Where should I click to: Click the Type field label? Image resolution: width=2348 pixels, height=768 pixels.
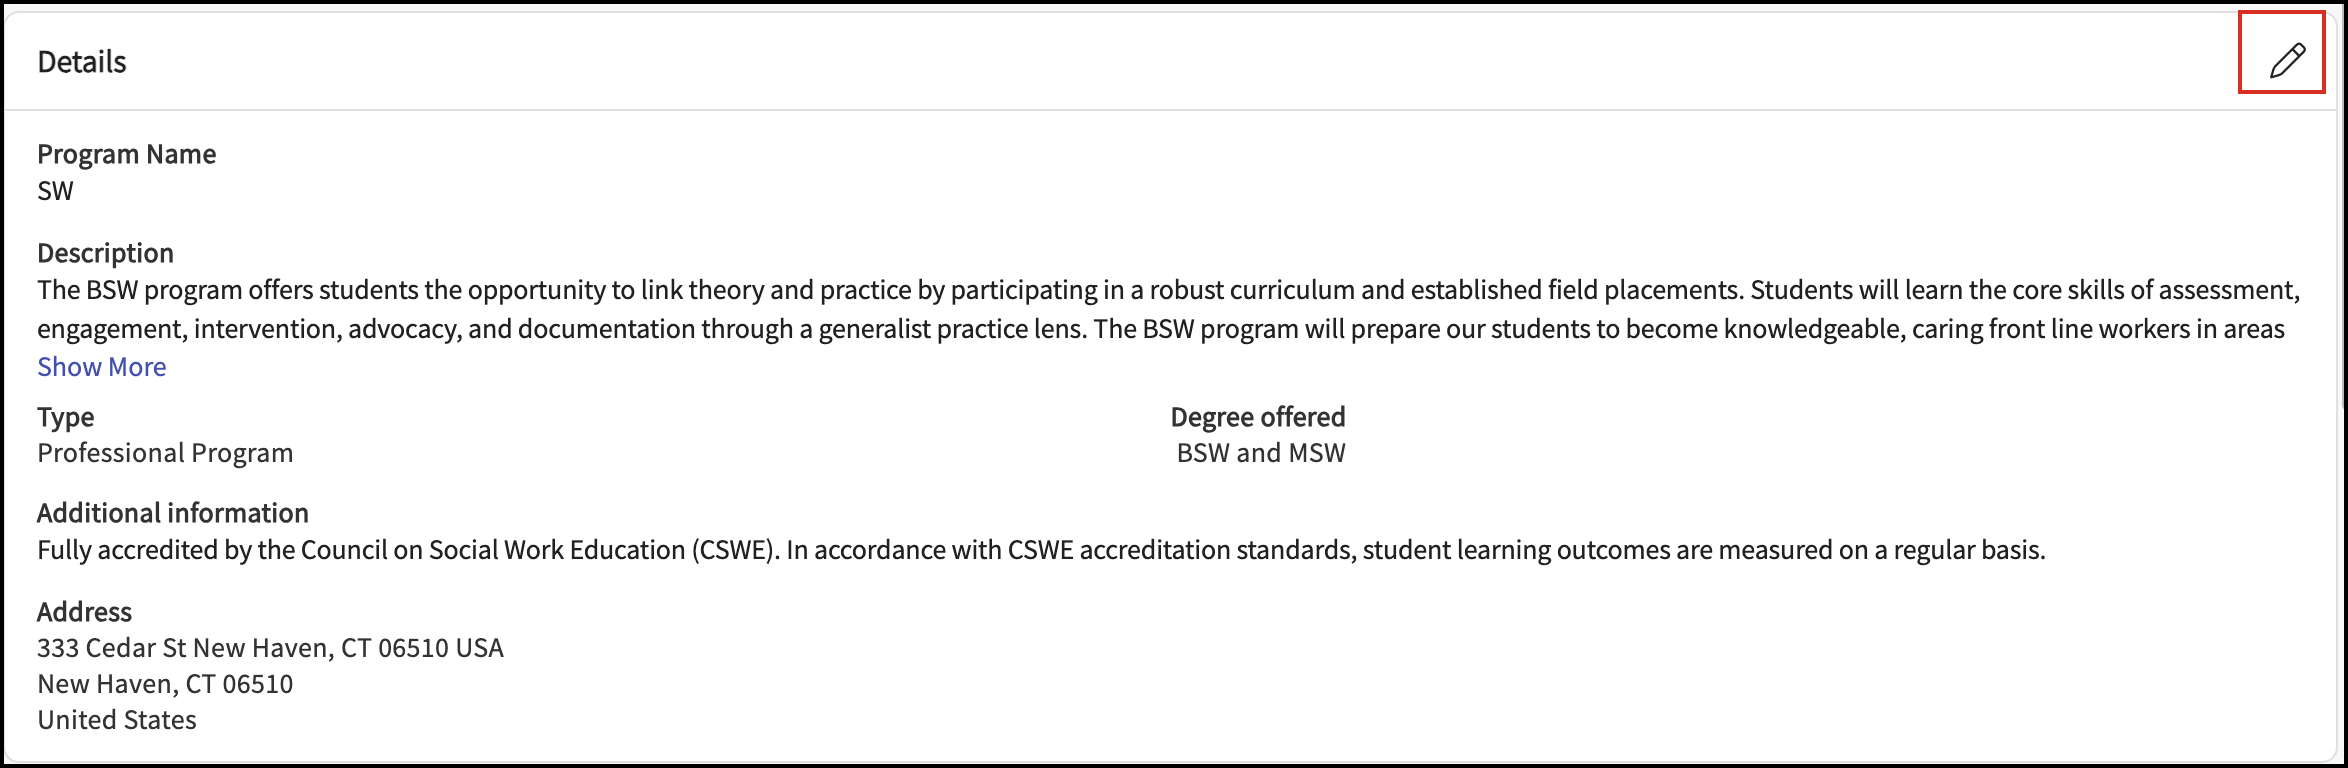pyautogui.click(x=66, y=417)
